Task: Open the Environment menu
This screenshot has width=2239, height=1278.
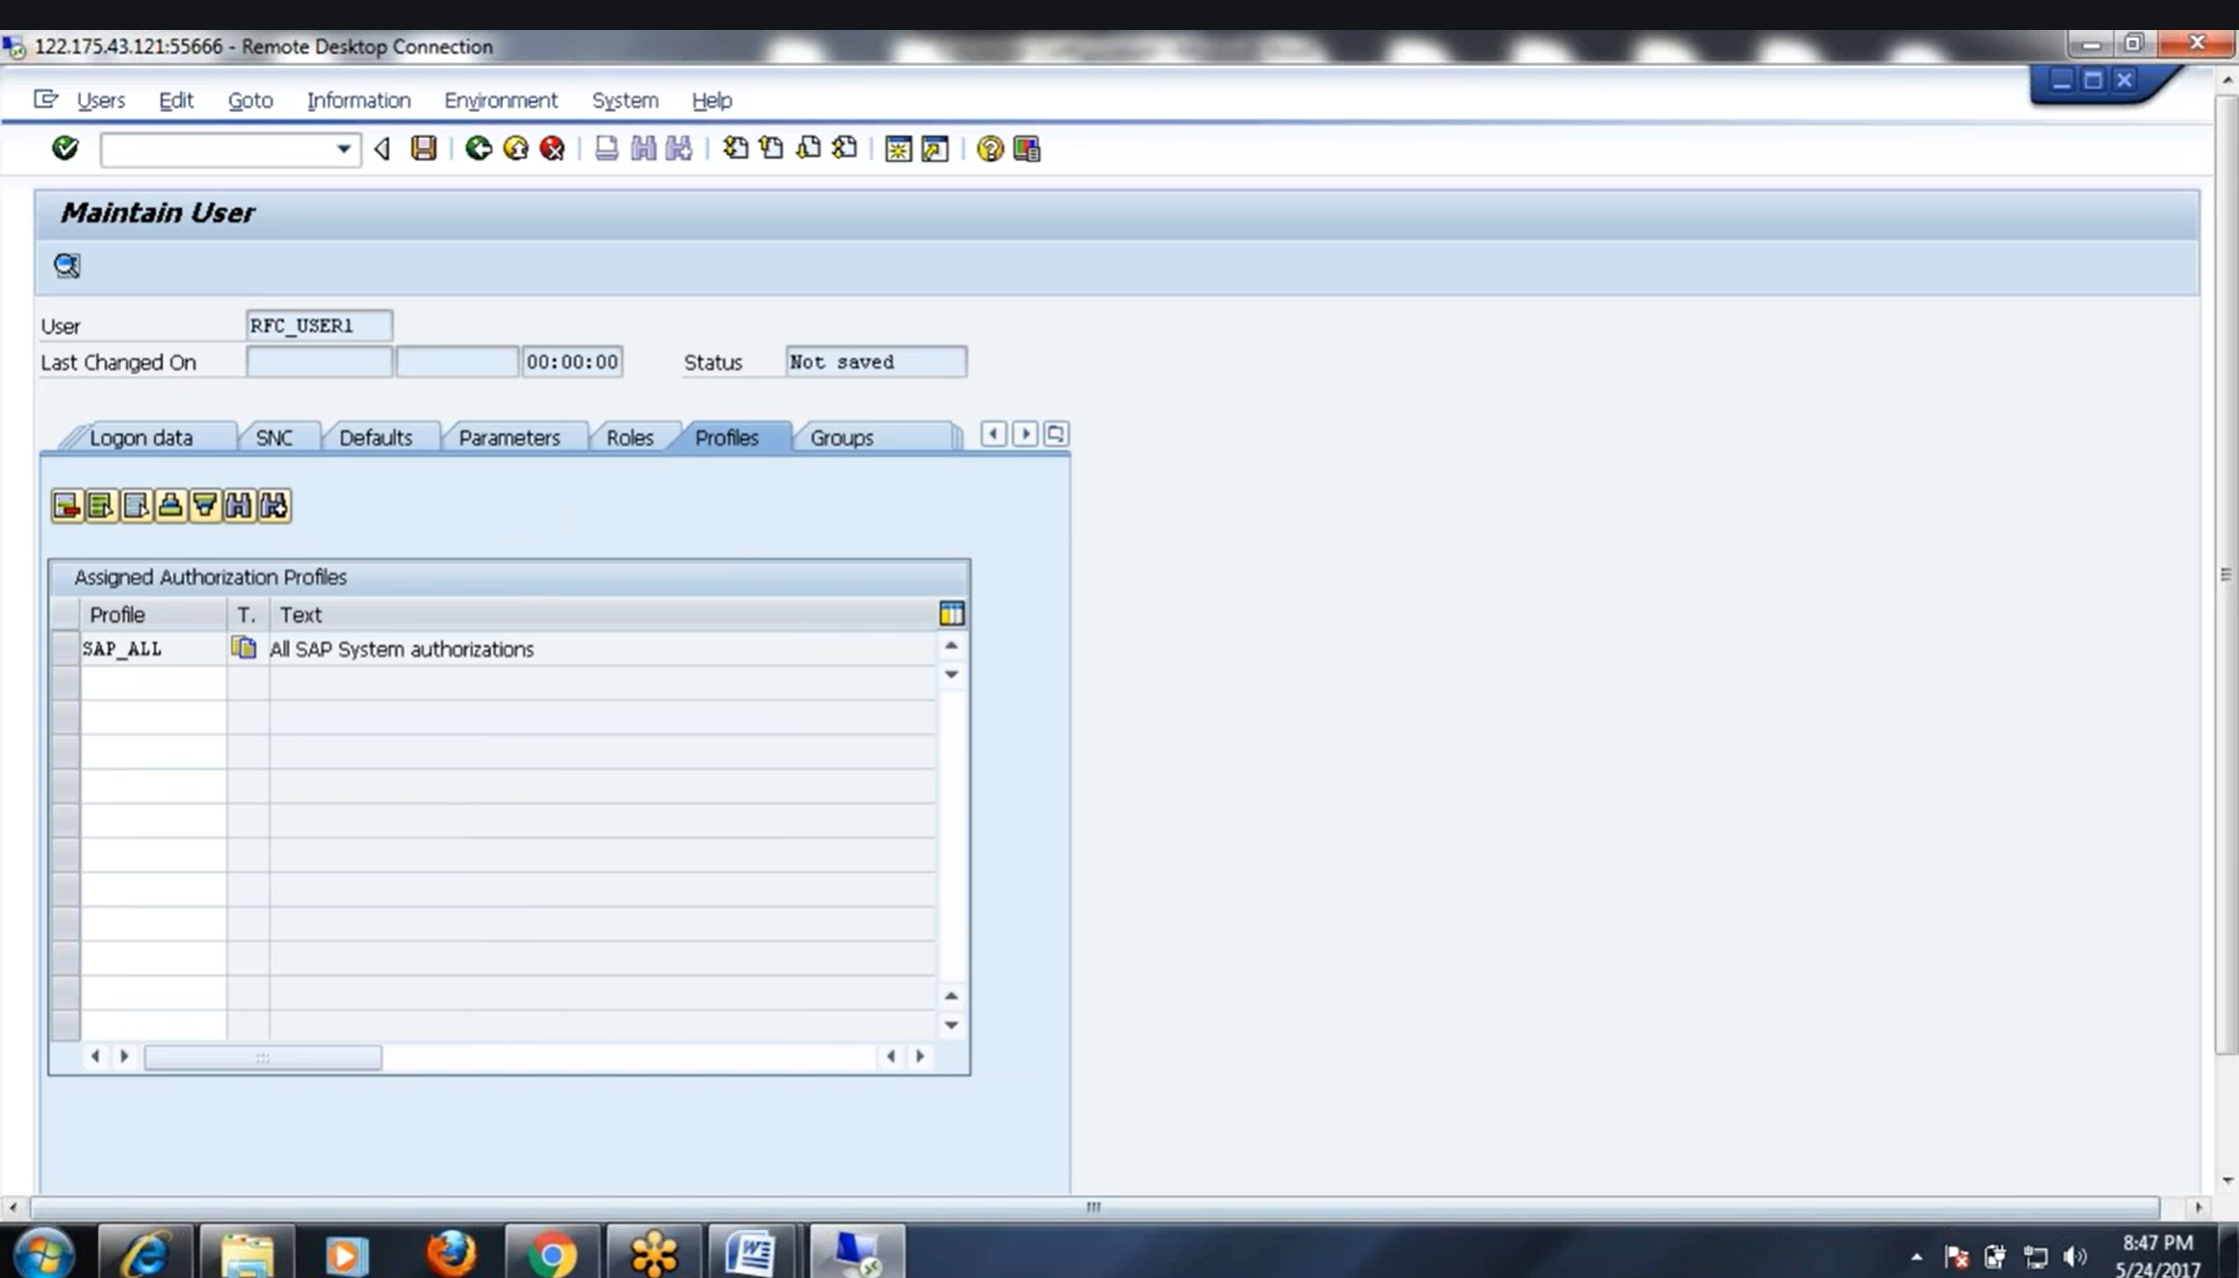Action: tap(501, 100)
